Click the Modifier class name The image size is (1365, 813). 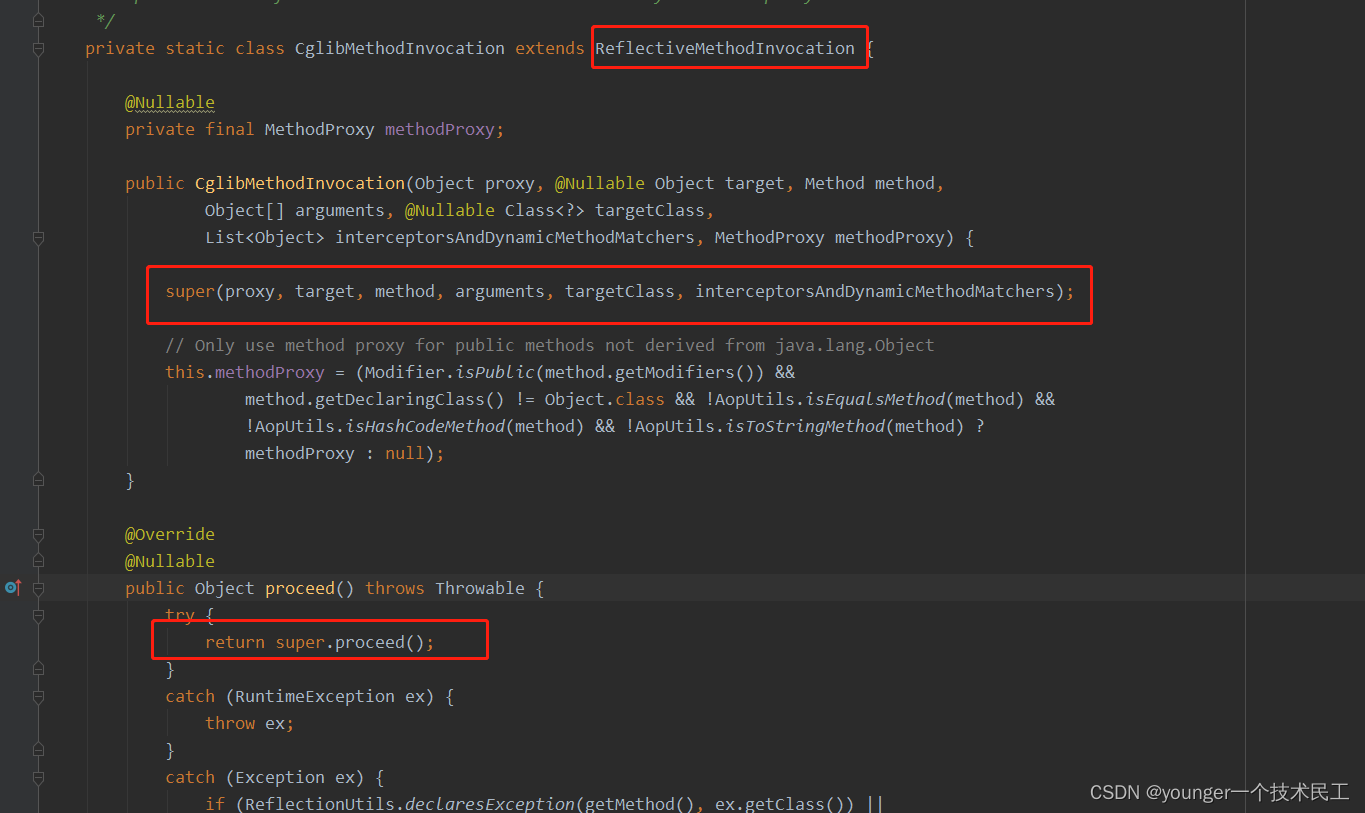click(x=405, y=372)
